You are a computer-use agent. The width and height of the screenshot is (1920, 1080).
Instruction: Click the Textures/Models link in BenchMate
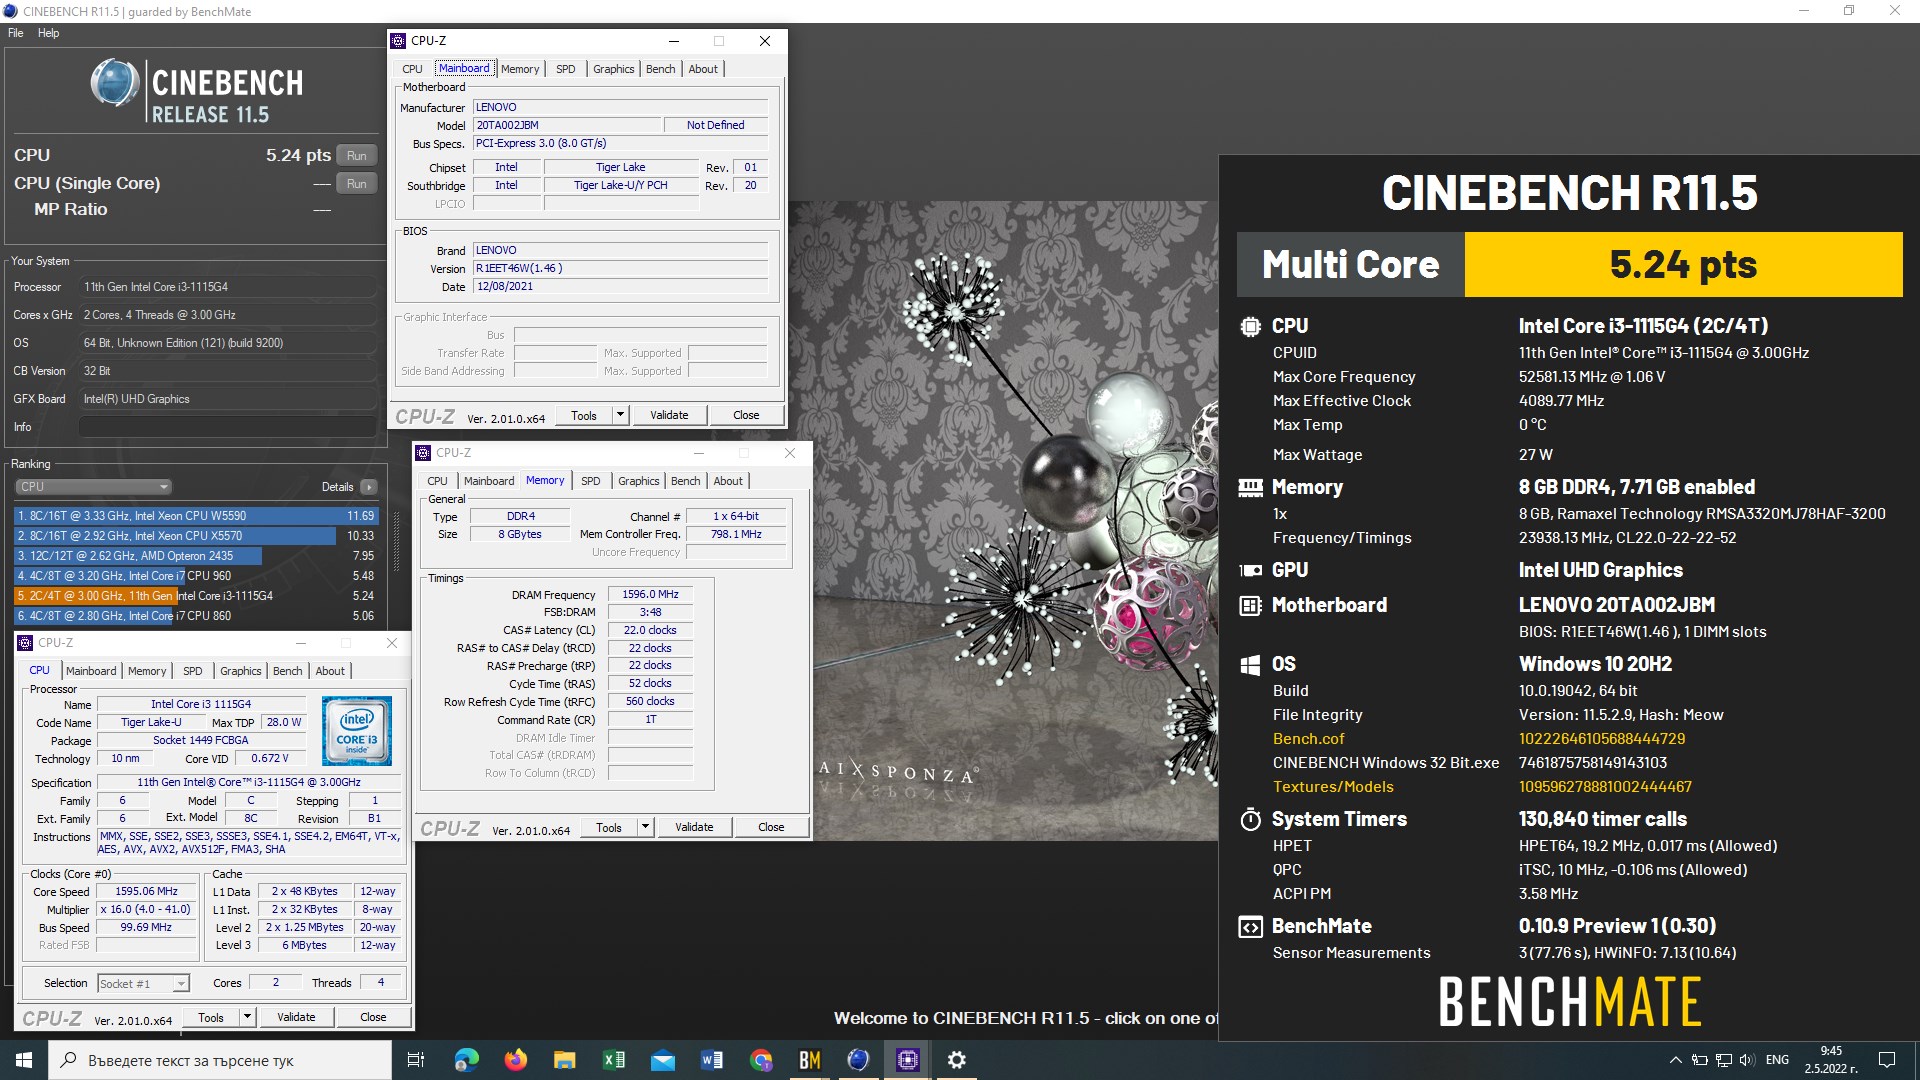point(1333,787)
